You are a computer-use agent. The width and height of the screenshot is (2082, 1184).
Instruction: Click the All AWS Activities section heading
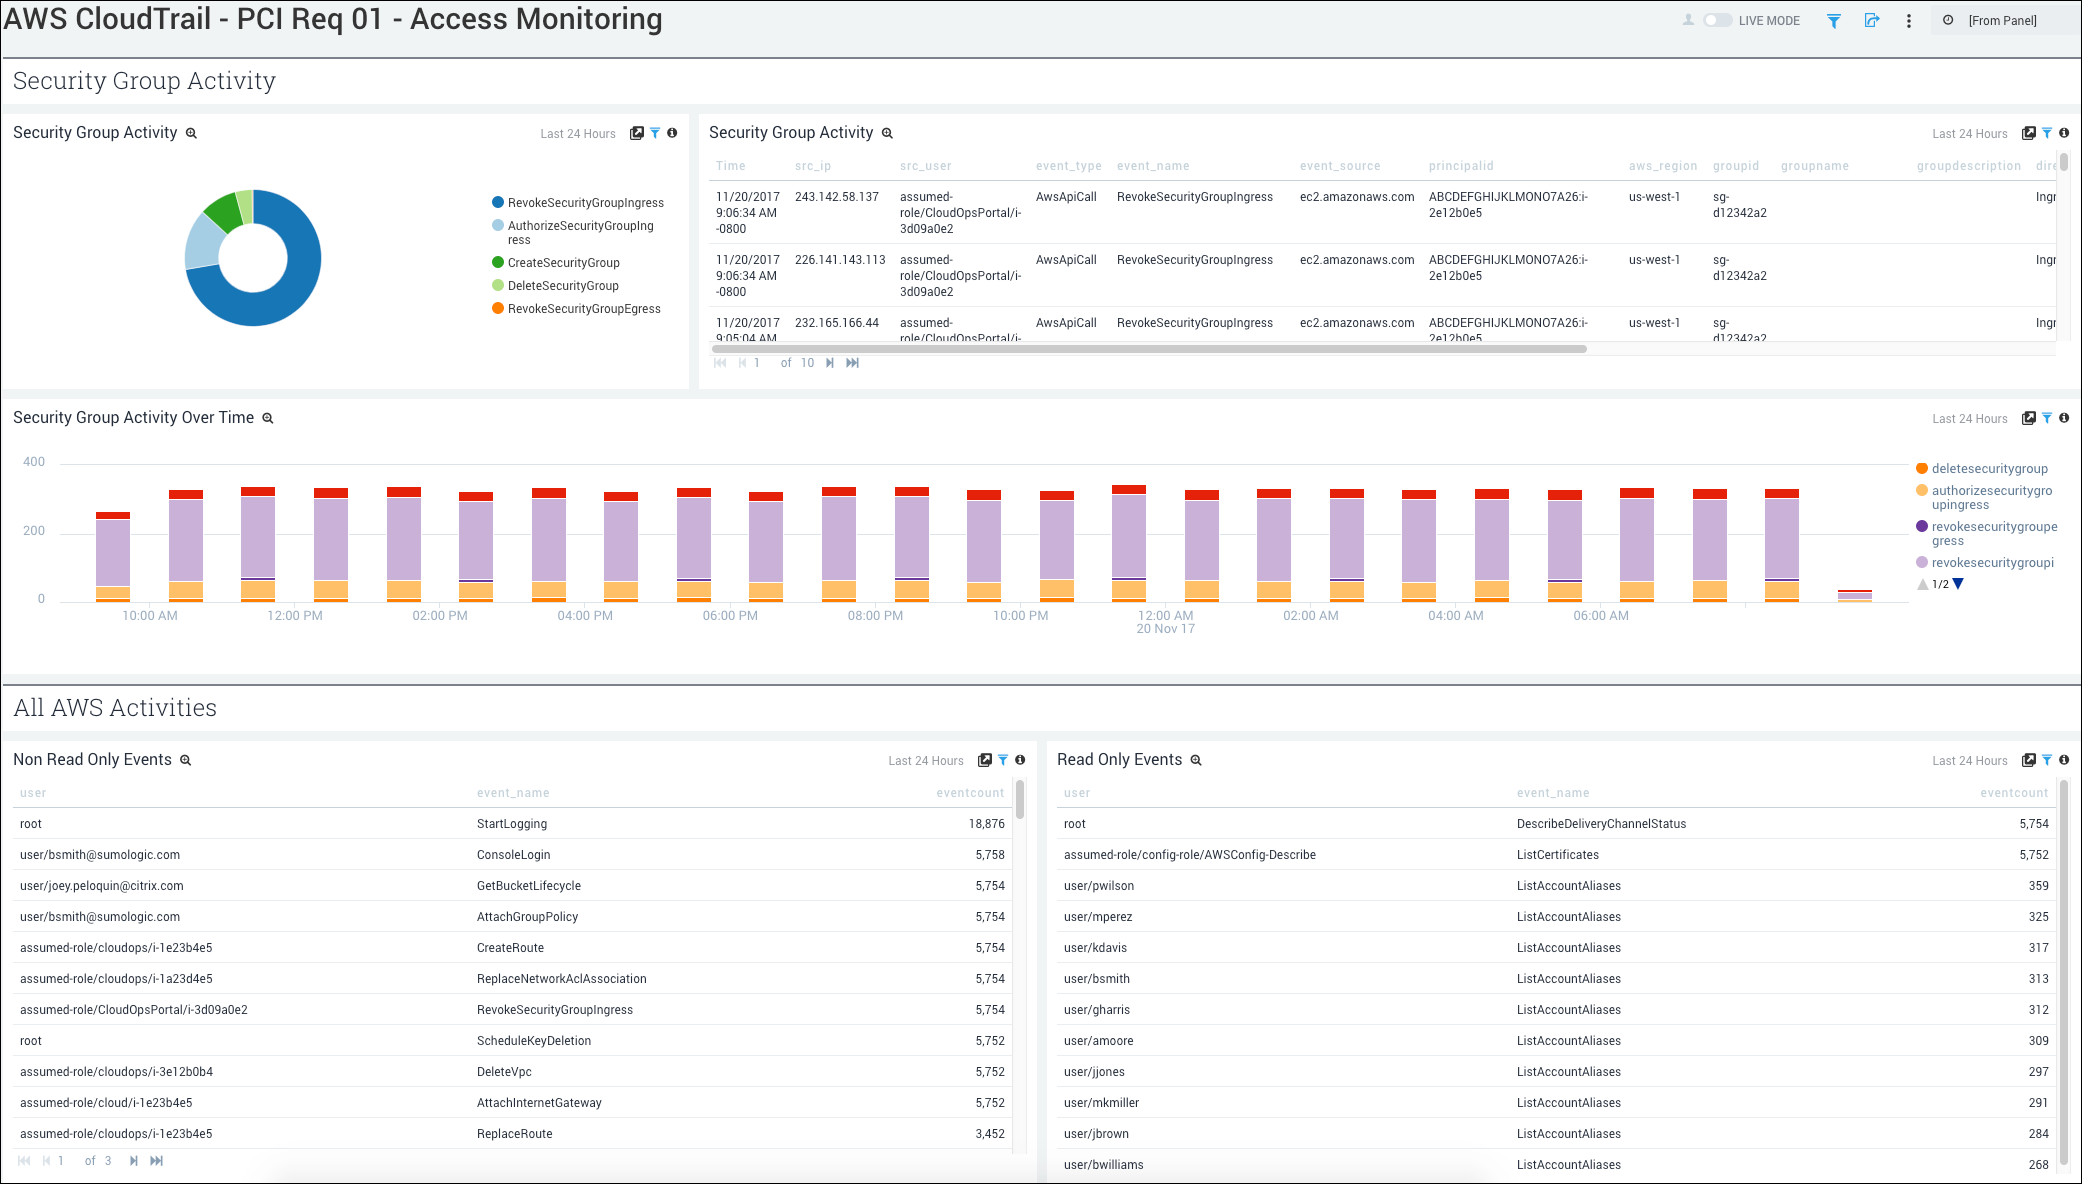[115, 708]
